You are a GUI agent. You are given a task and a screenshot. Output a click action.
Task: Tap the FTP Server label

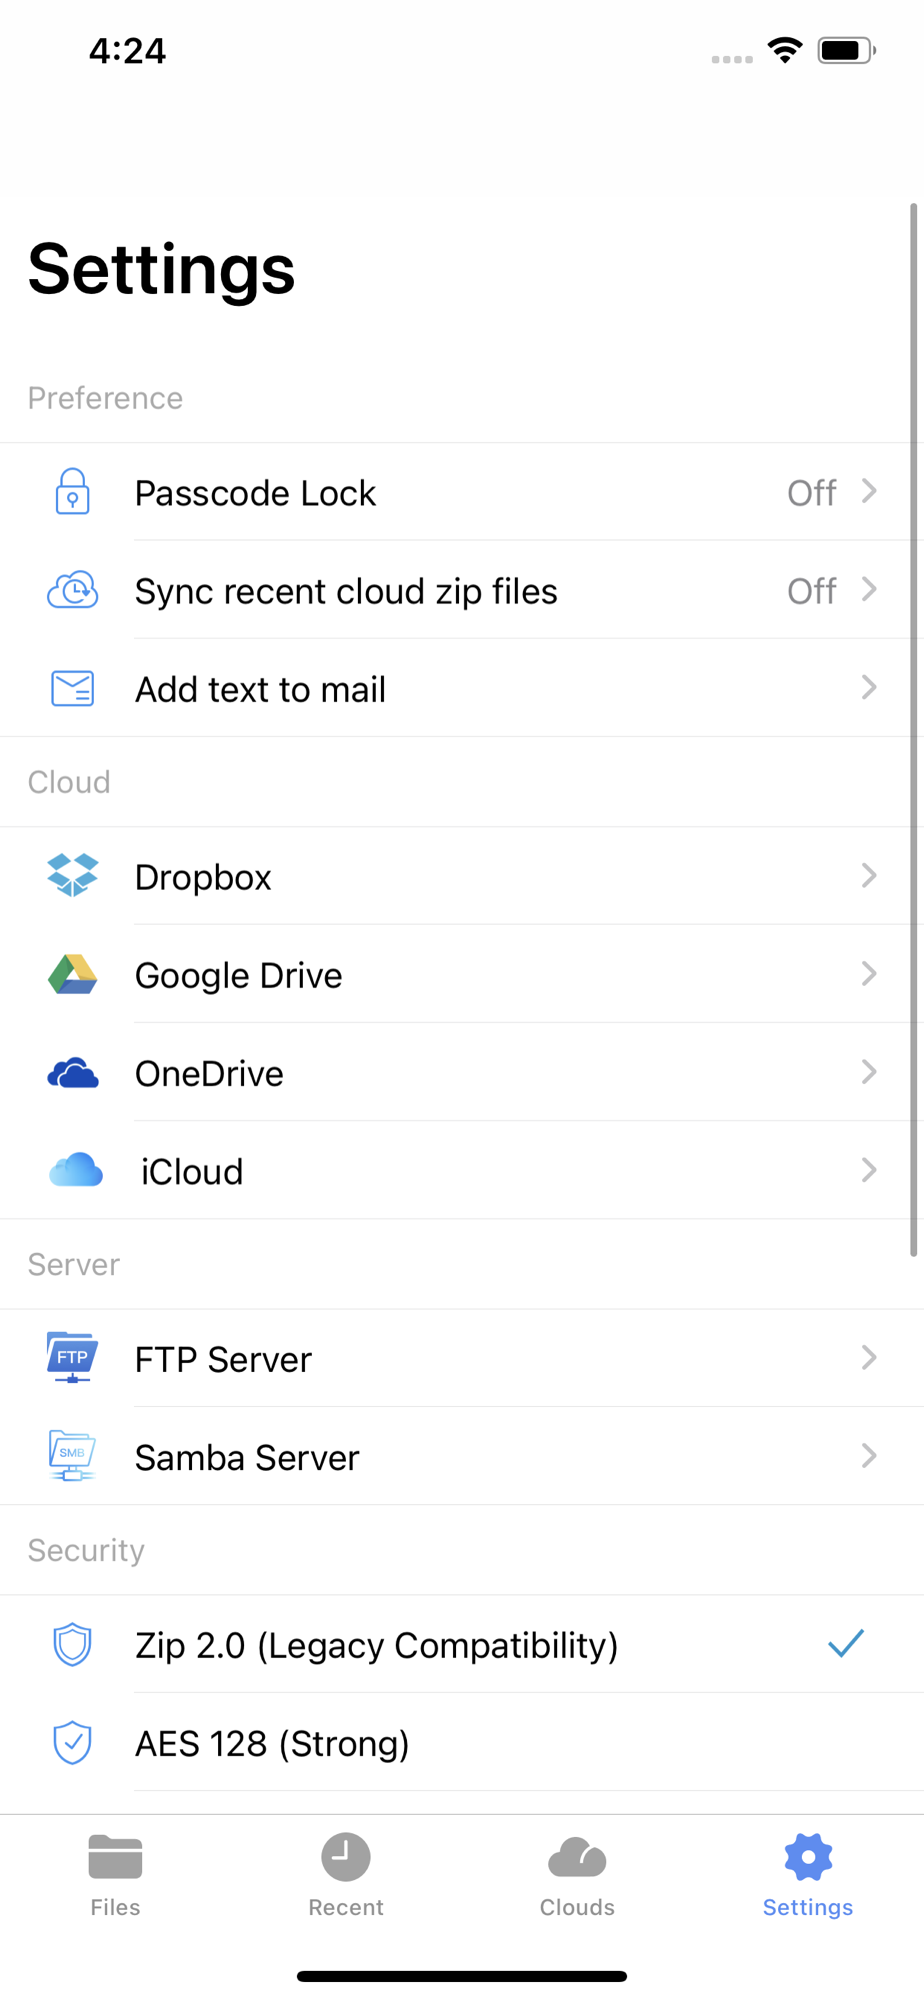coord(223,1360)
